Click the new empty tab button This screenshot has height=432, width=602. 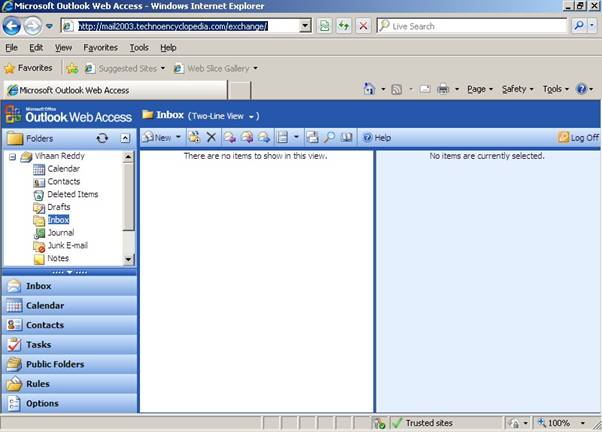click(240, 91)
